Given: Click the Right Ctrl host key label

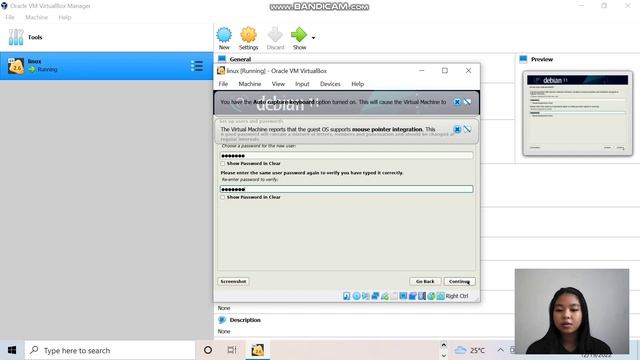Looking at the screenshot, I should [457, 296].
